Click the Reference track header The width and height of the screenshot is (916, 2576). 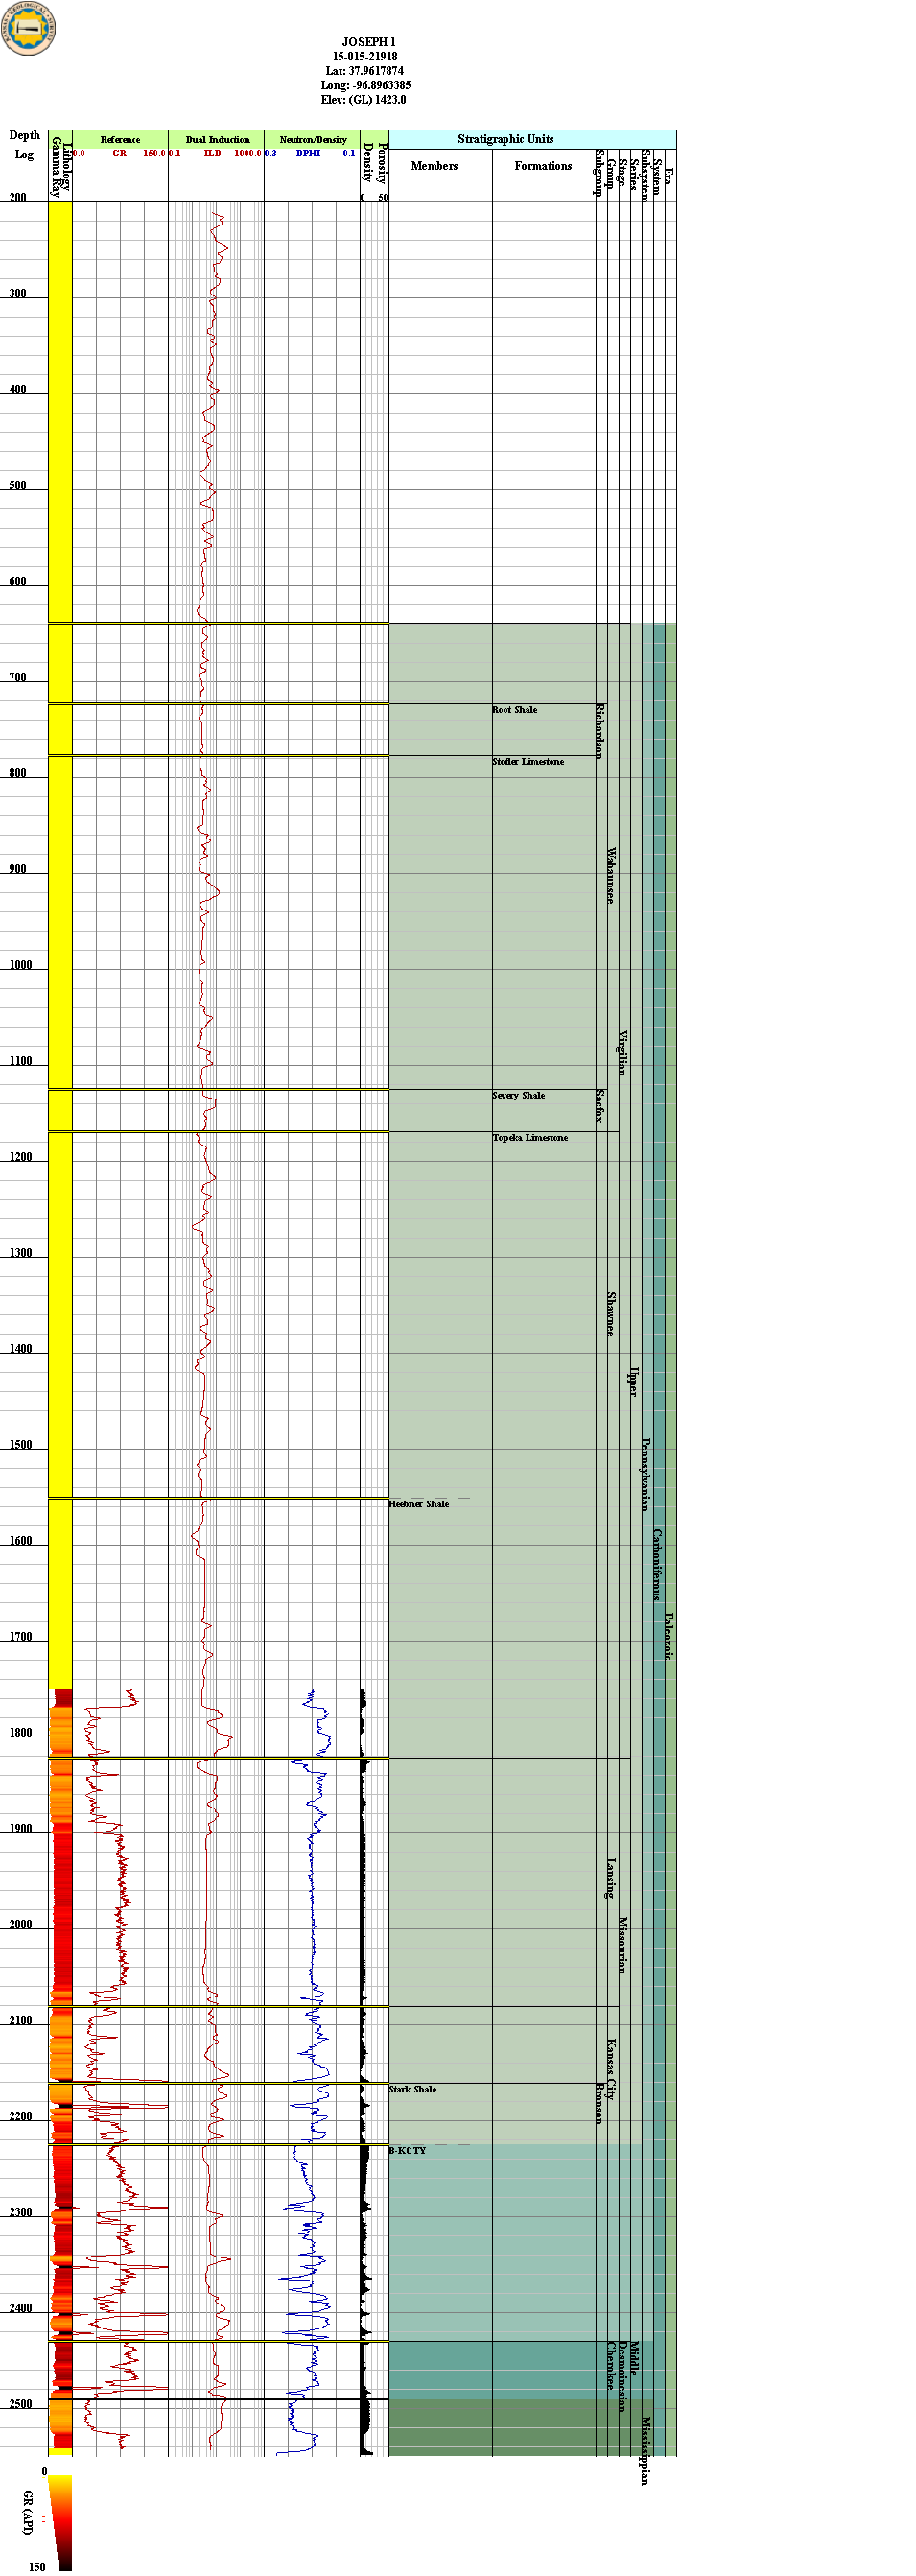tap(120, 139)
